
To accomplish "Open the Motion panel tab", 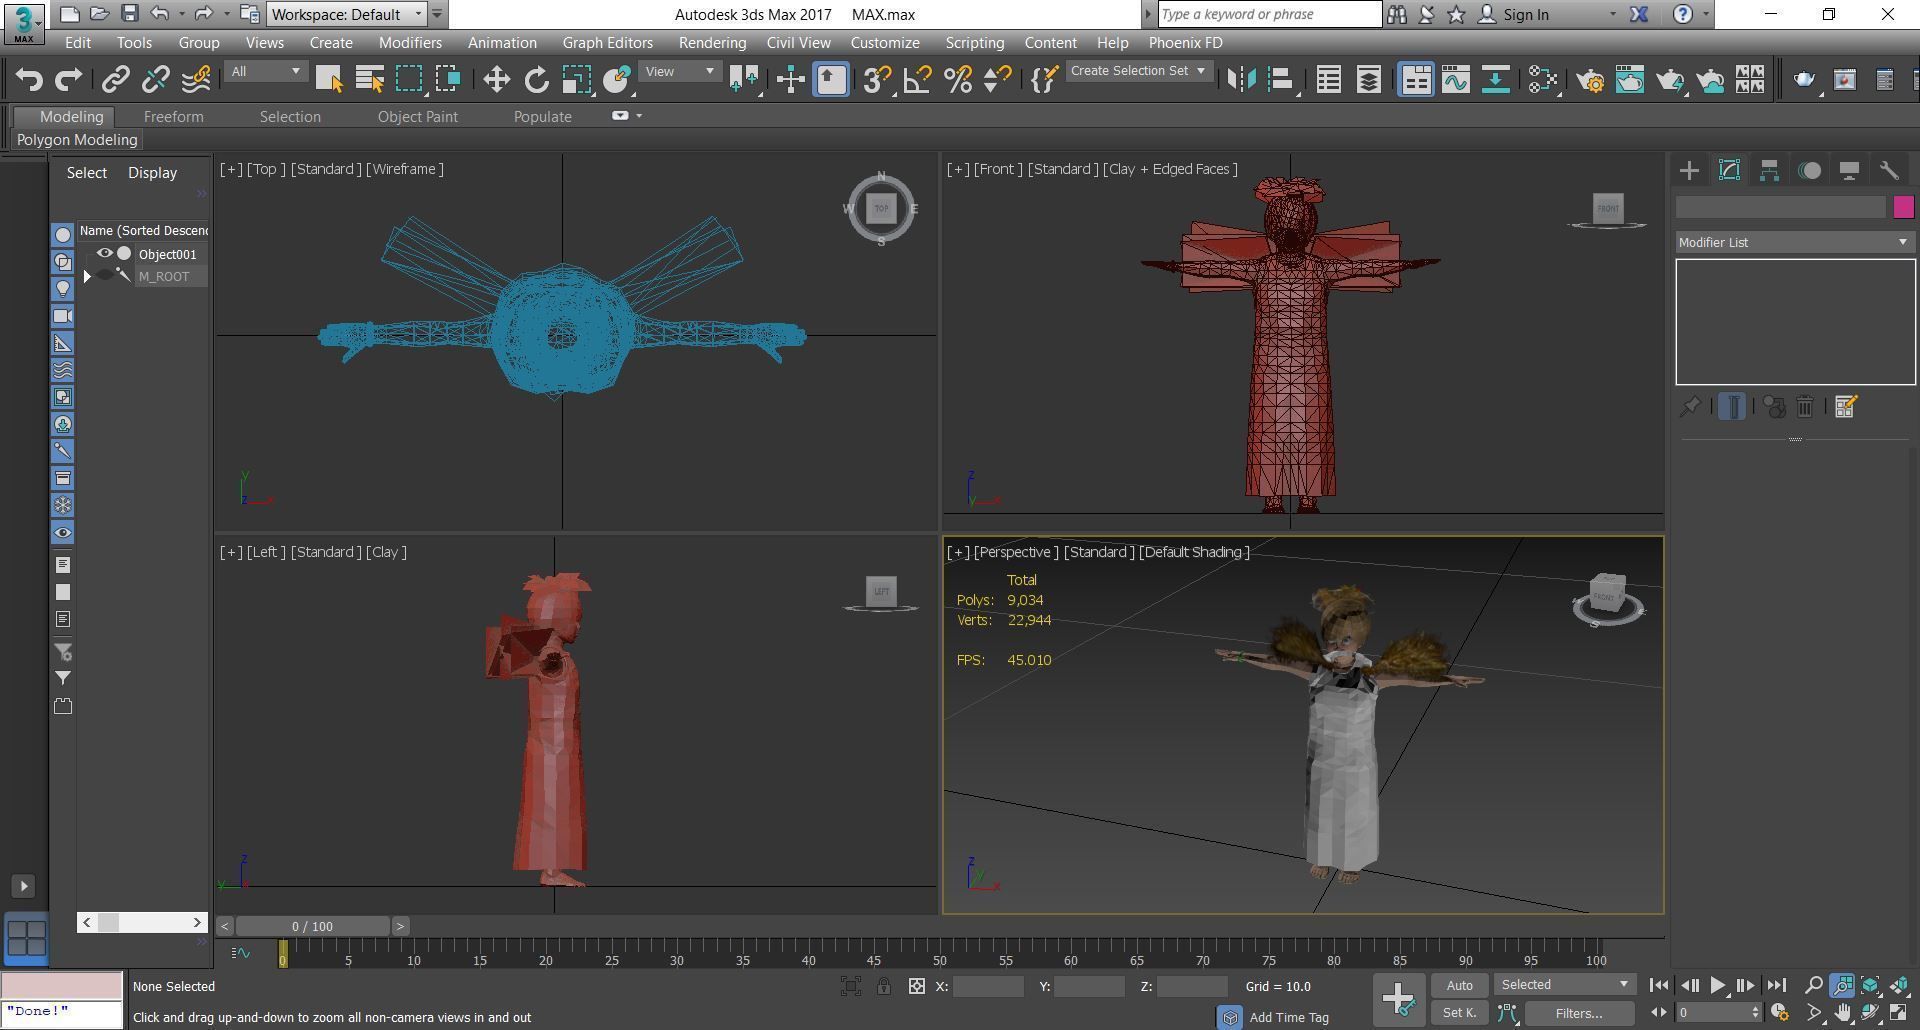I will [1809, 171].
